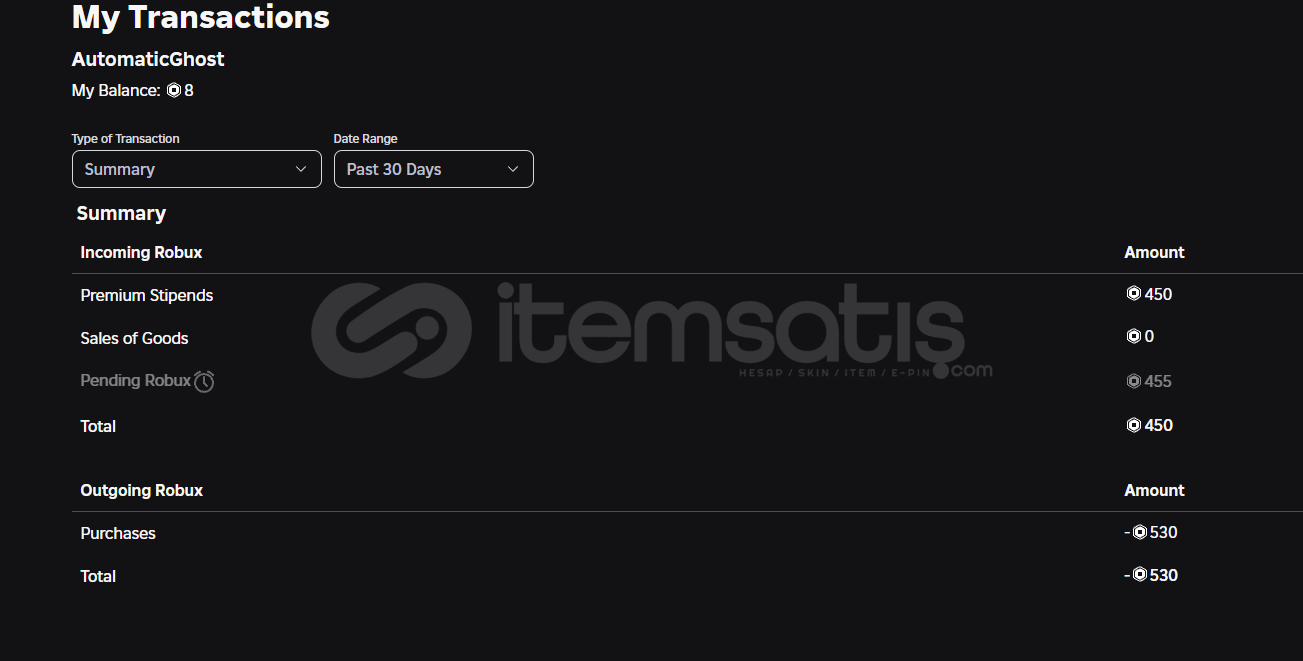This screenshot has width=1303, height=661.
Task: Click the Robux icon in Outgoing Total row
Action: 1140,575
